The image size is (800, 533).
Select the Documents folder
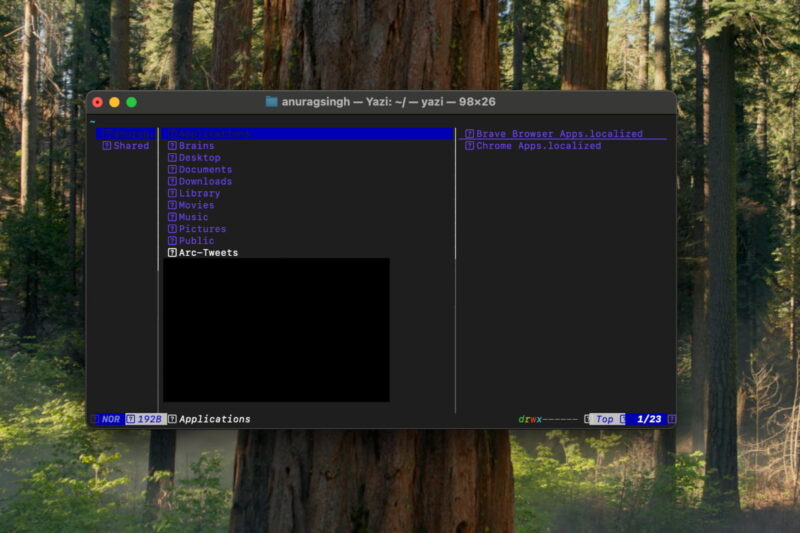(x=205, y=170)
